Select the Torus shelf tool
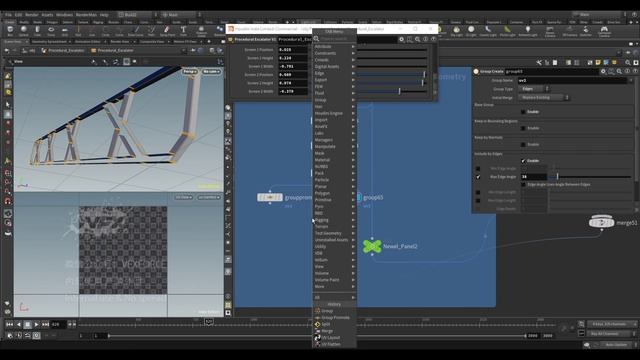640x360 pixels. click(x=51, y=31)
